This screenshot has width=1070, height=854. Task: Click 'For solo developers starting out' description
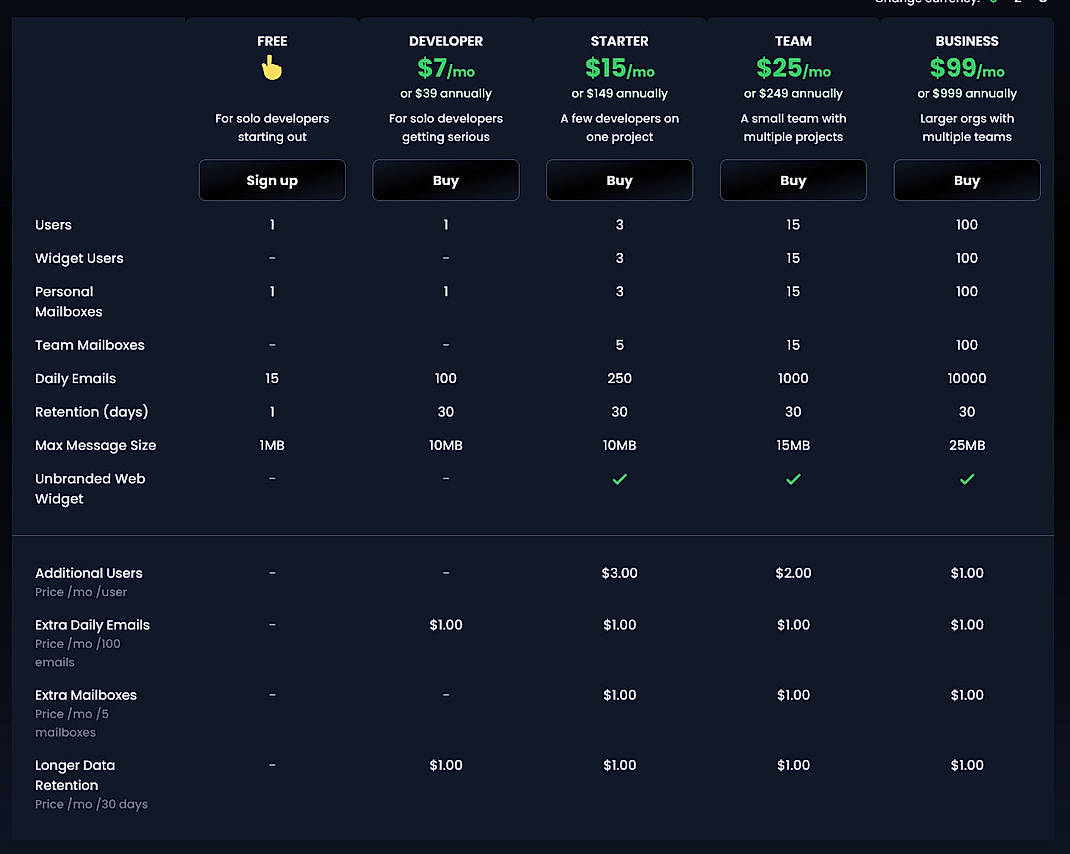pos(272,128)
